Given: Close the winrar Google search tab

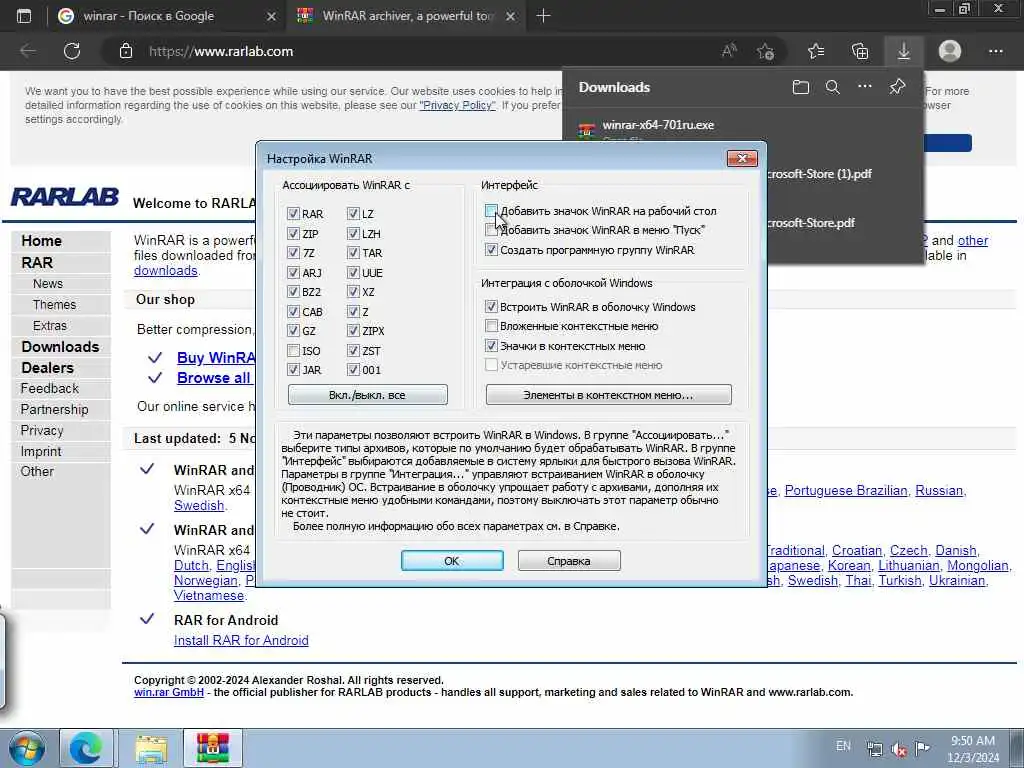Looking at the screenshot, I should (272, 16).
